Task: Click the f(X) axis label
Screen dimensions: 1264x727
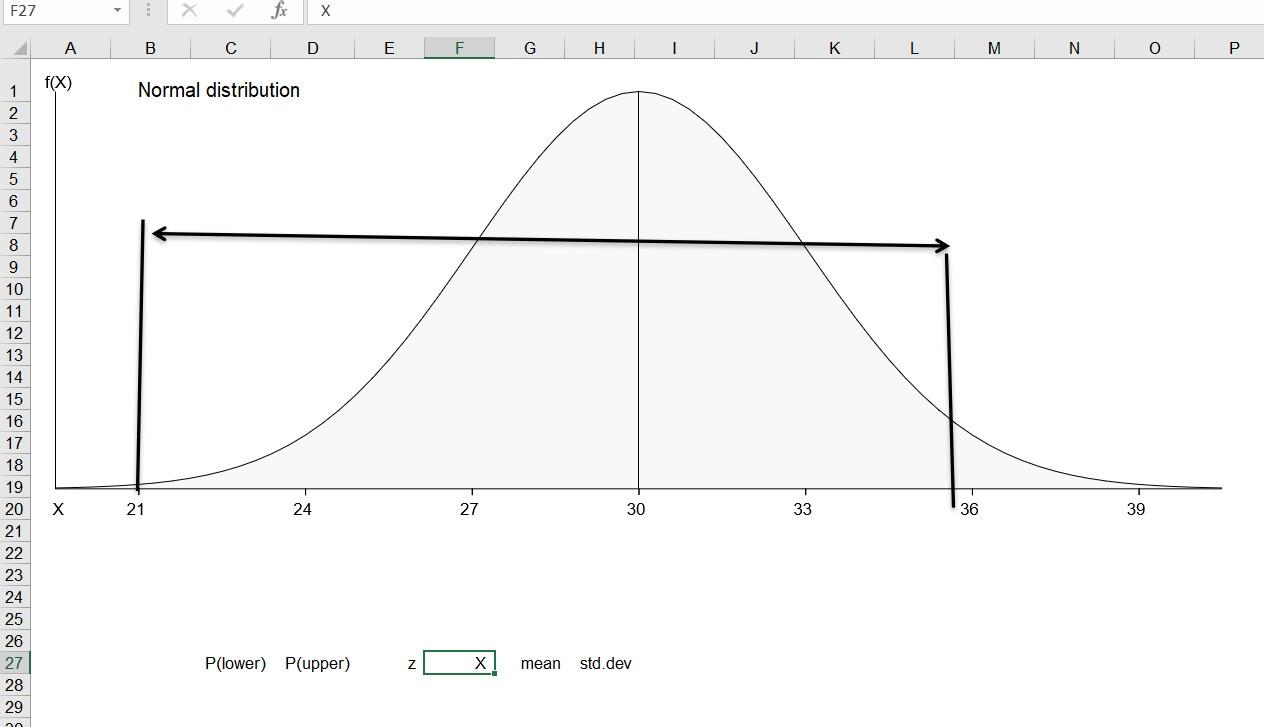Action: point(59,83)
